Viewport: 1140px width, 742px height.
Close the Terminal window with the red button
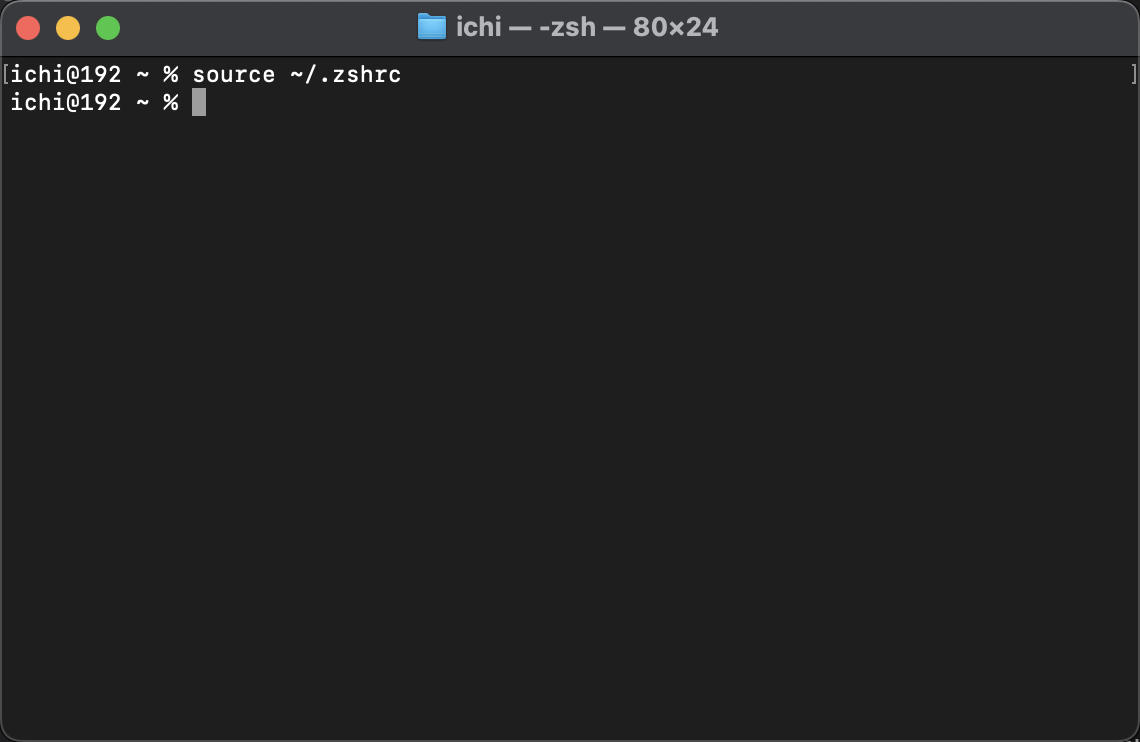[28, 28]
